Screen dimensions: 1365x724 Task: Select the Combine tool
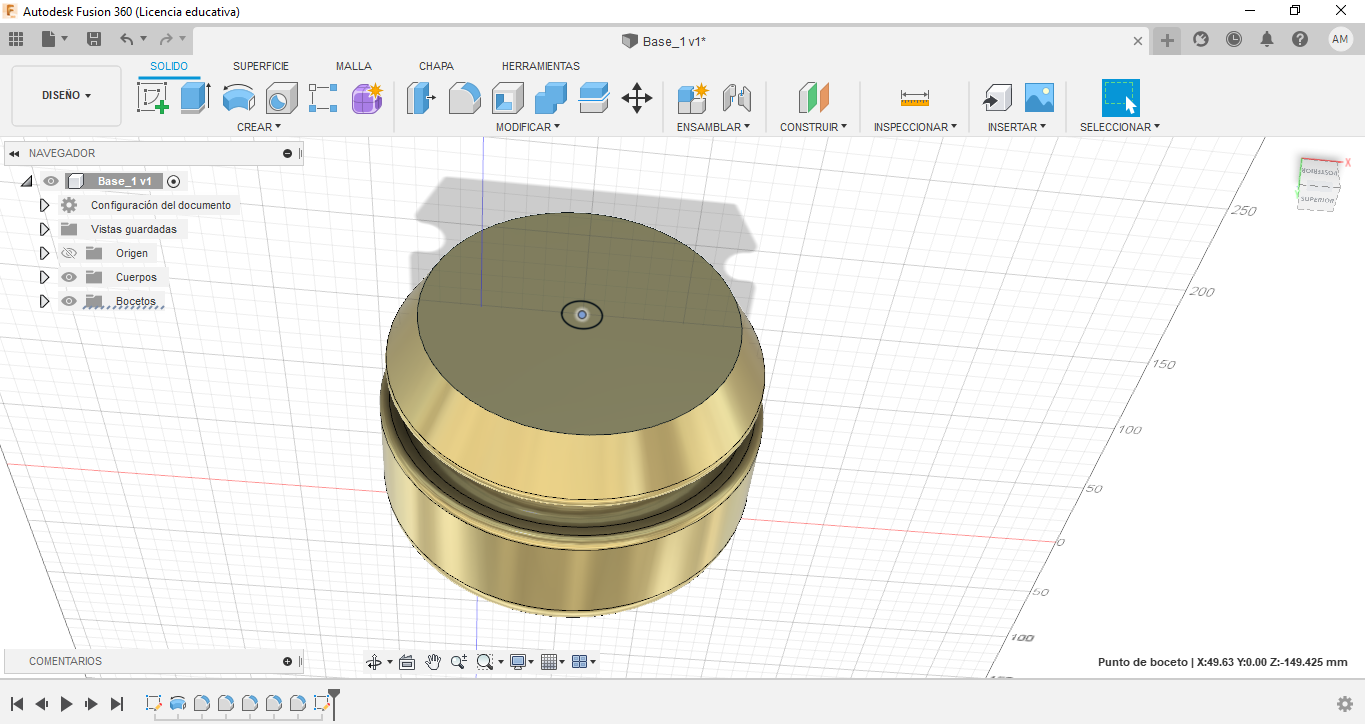click(551, 98)
